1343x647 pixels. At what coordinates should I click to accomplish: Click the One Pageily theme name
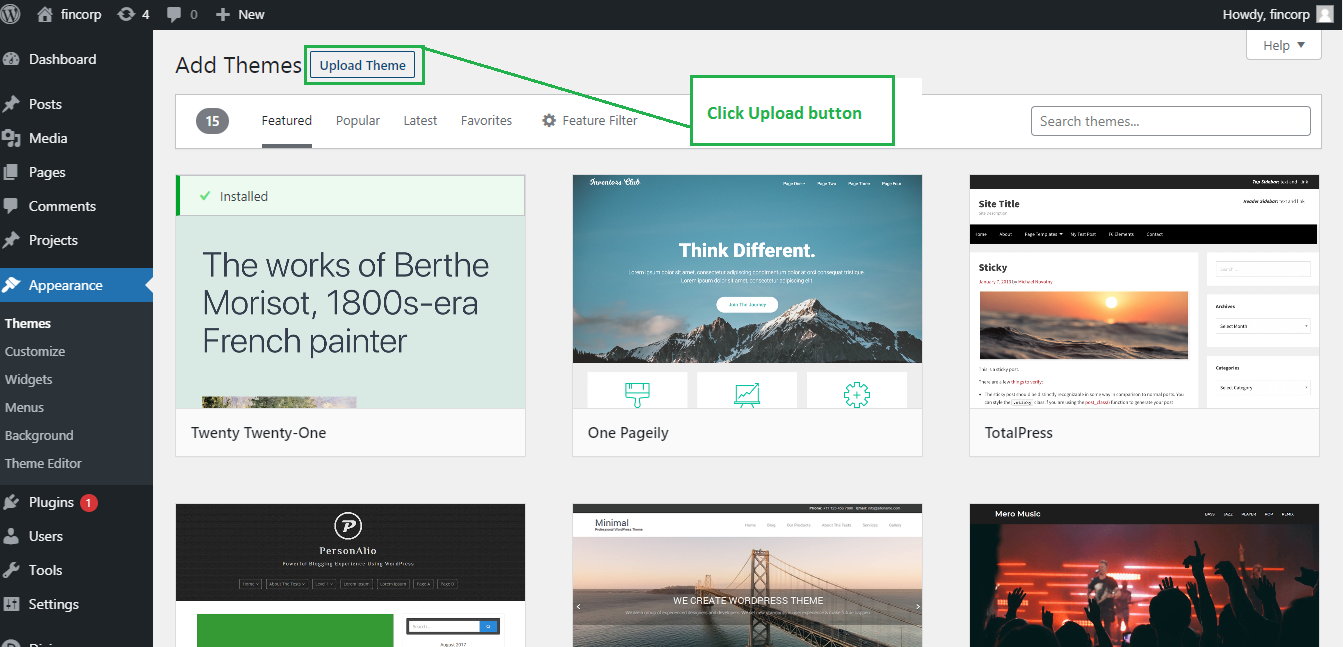[x=628, y=433]
